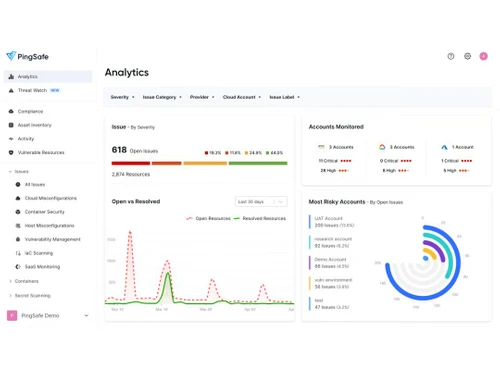Click the Google Cloud provider icon
Image resolution: width=500 pixels, height=375 pixels.
pos(382,147)
